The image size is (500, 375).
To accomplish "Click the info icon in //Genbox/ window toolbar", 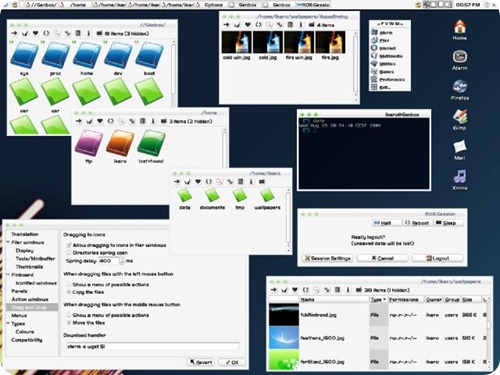I will click(88, 33).
